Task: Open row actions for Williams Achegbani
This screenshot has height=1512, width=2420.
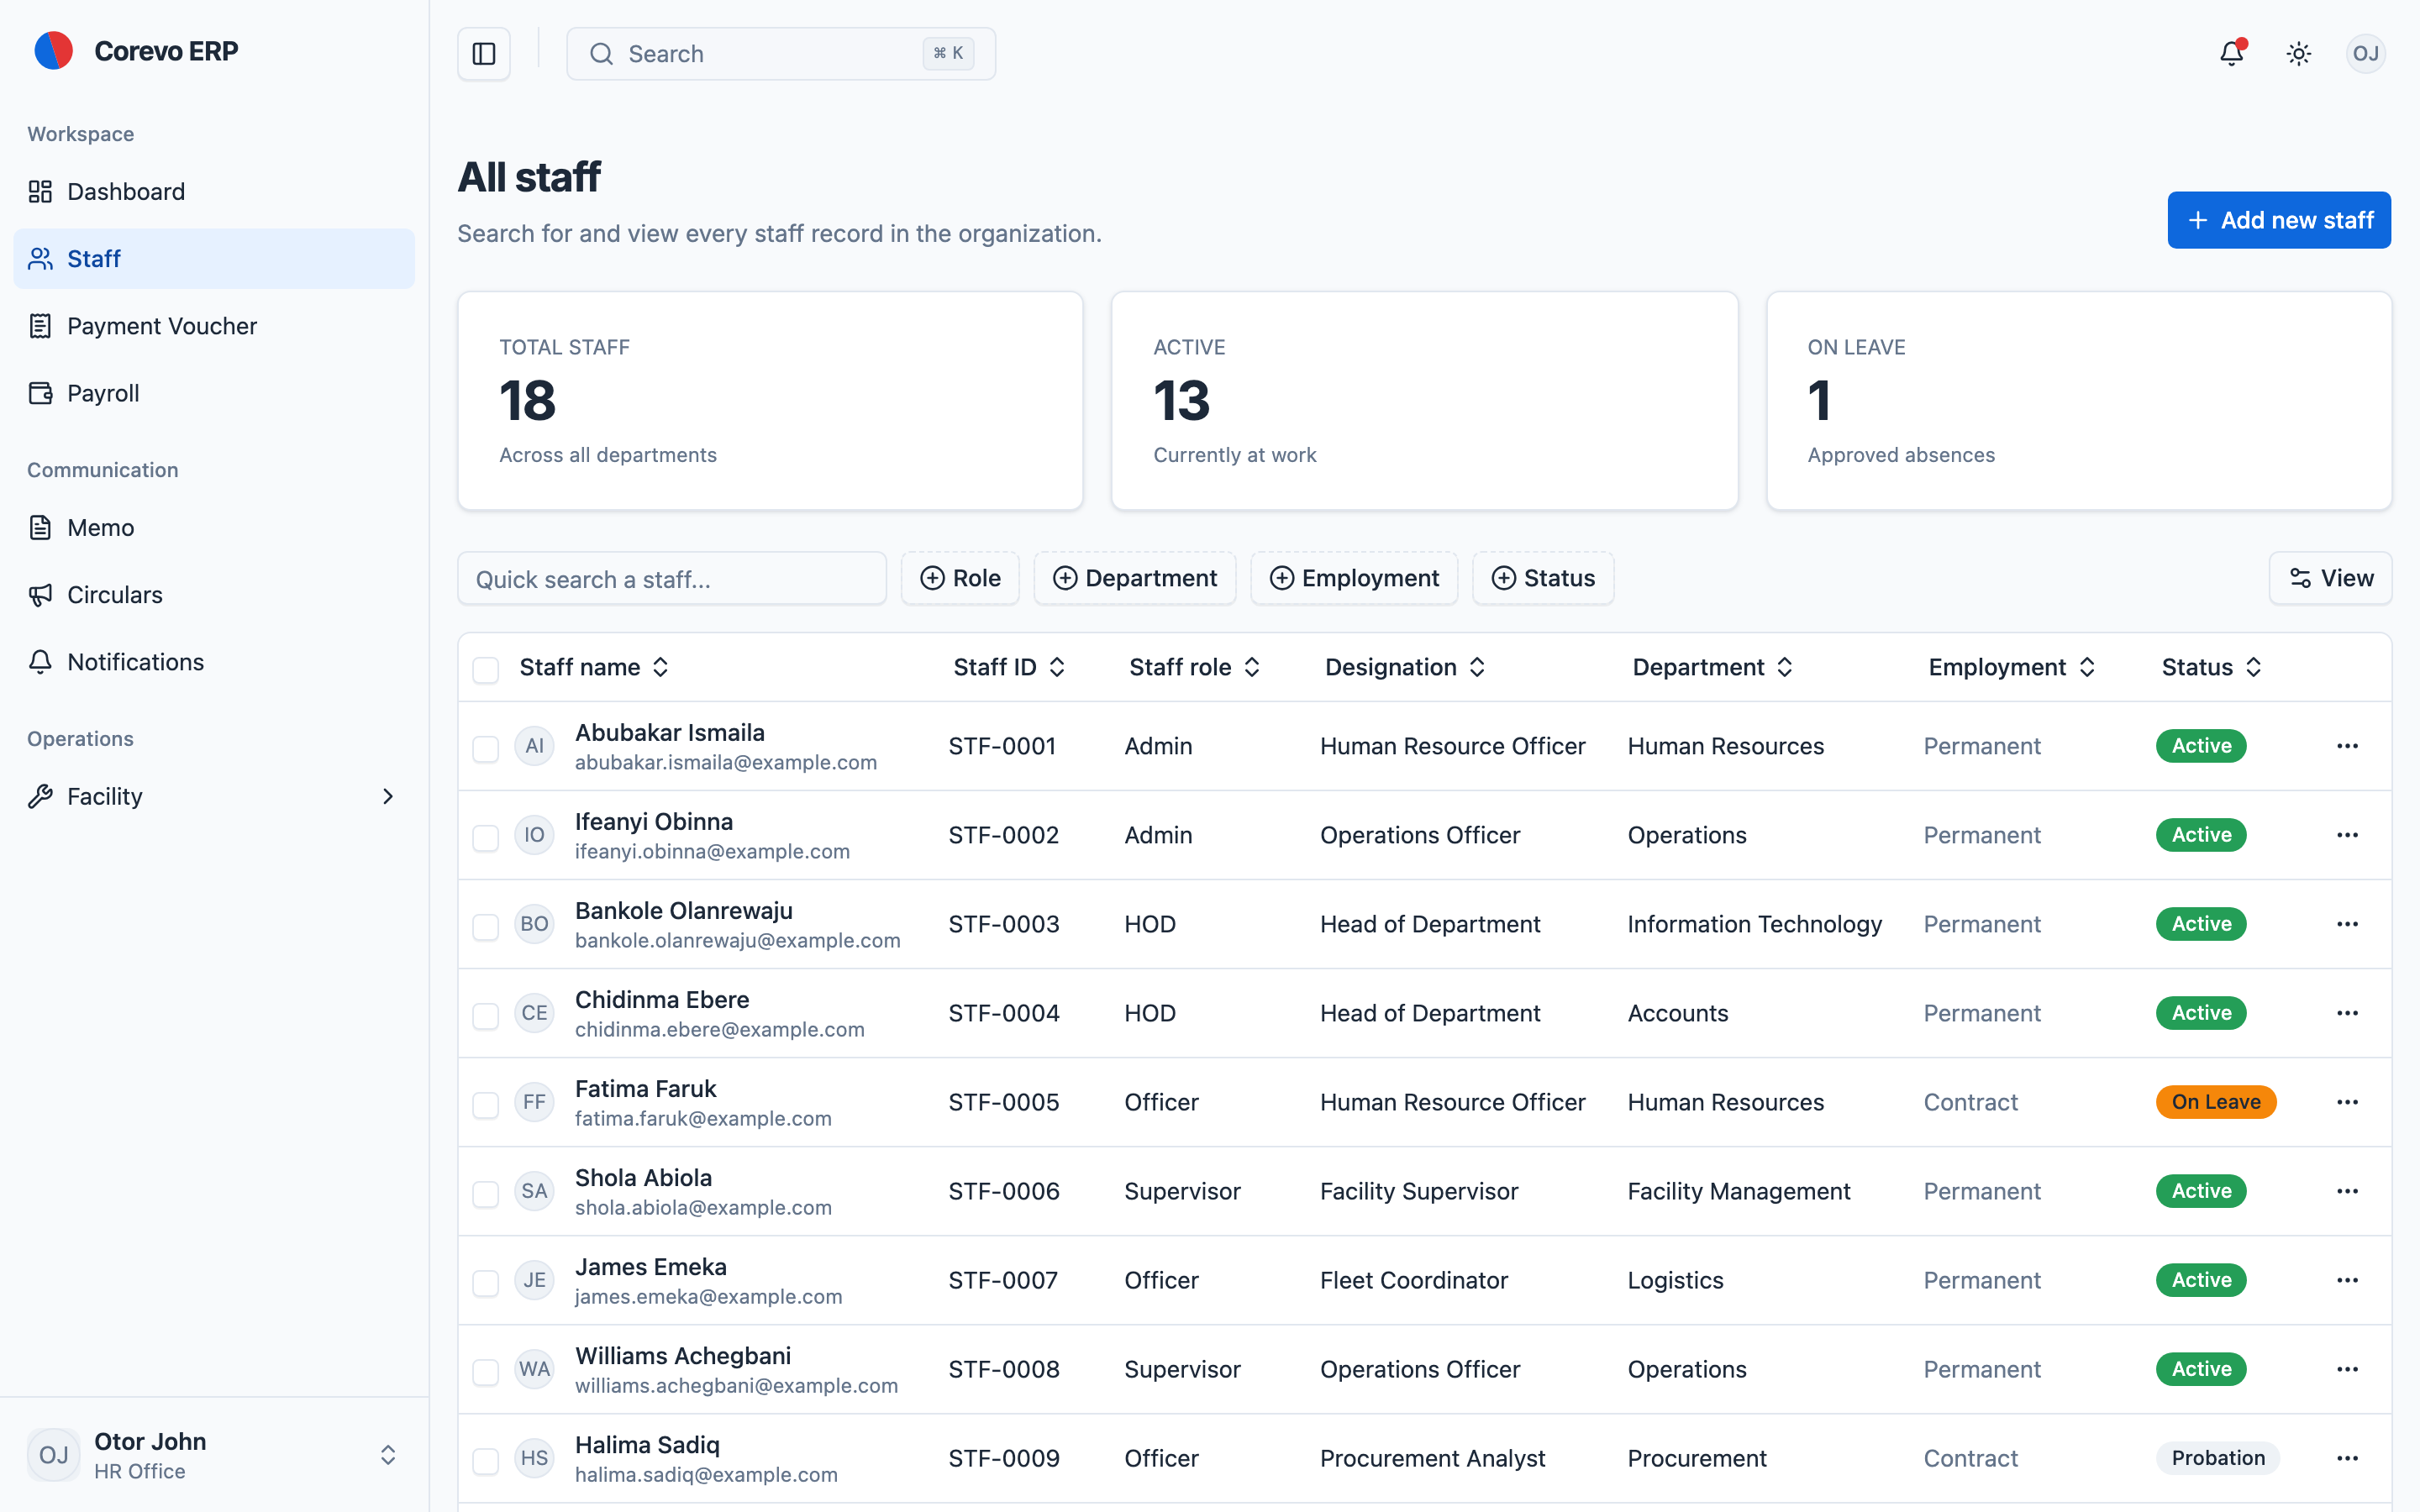Action: pos(2348,1369)
